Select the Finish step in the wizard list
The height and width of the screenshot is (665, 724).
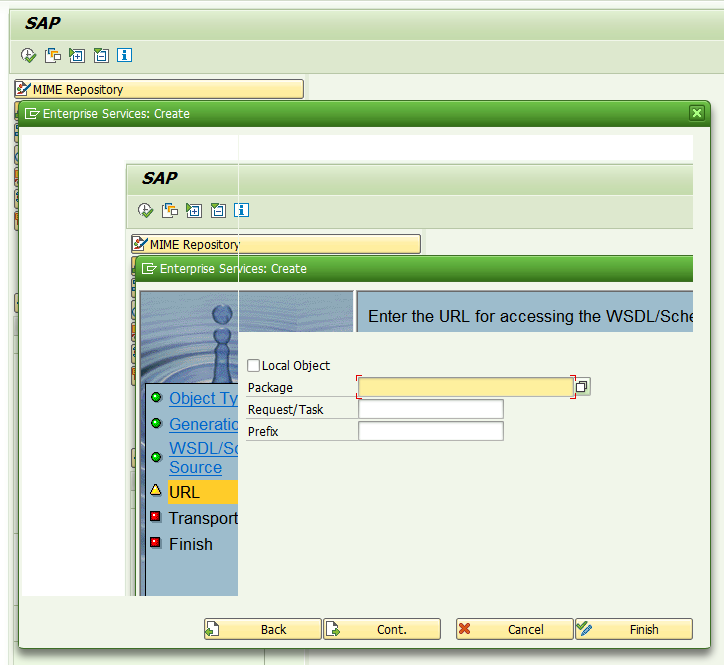(x=191, y=544)
